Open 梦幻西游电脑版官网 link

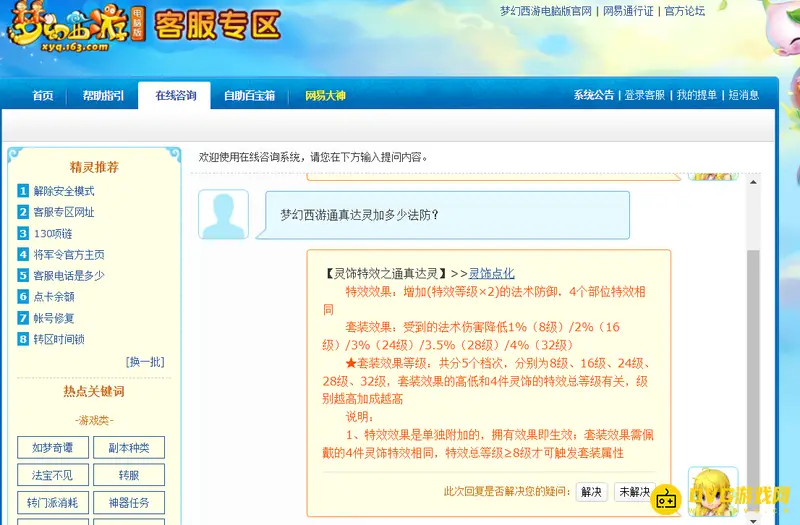(x=545, y=11)
